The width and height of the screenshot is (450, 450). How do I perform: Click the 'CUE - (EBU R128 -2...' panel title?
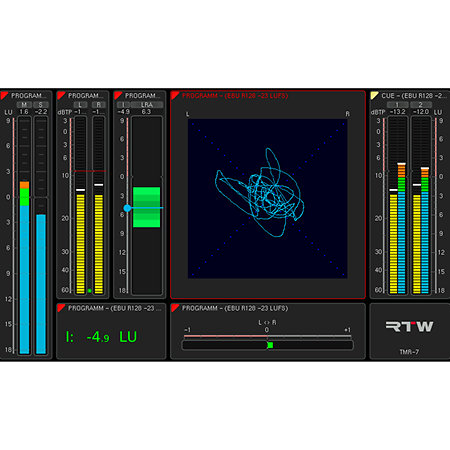(414, 96)
